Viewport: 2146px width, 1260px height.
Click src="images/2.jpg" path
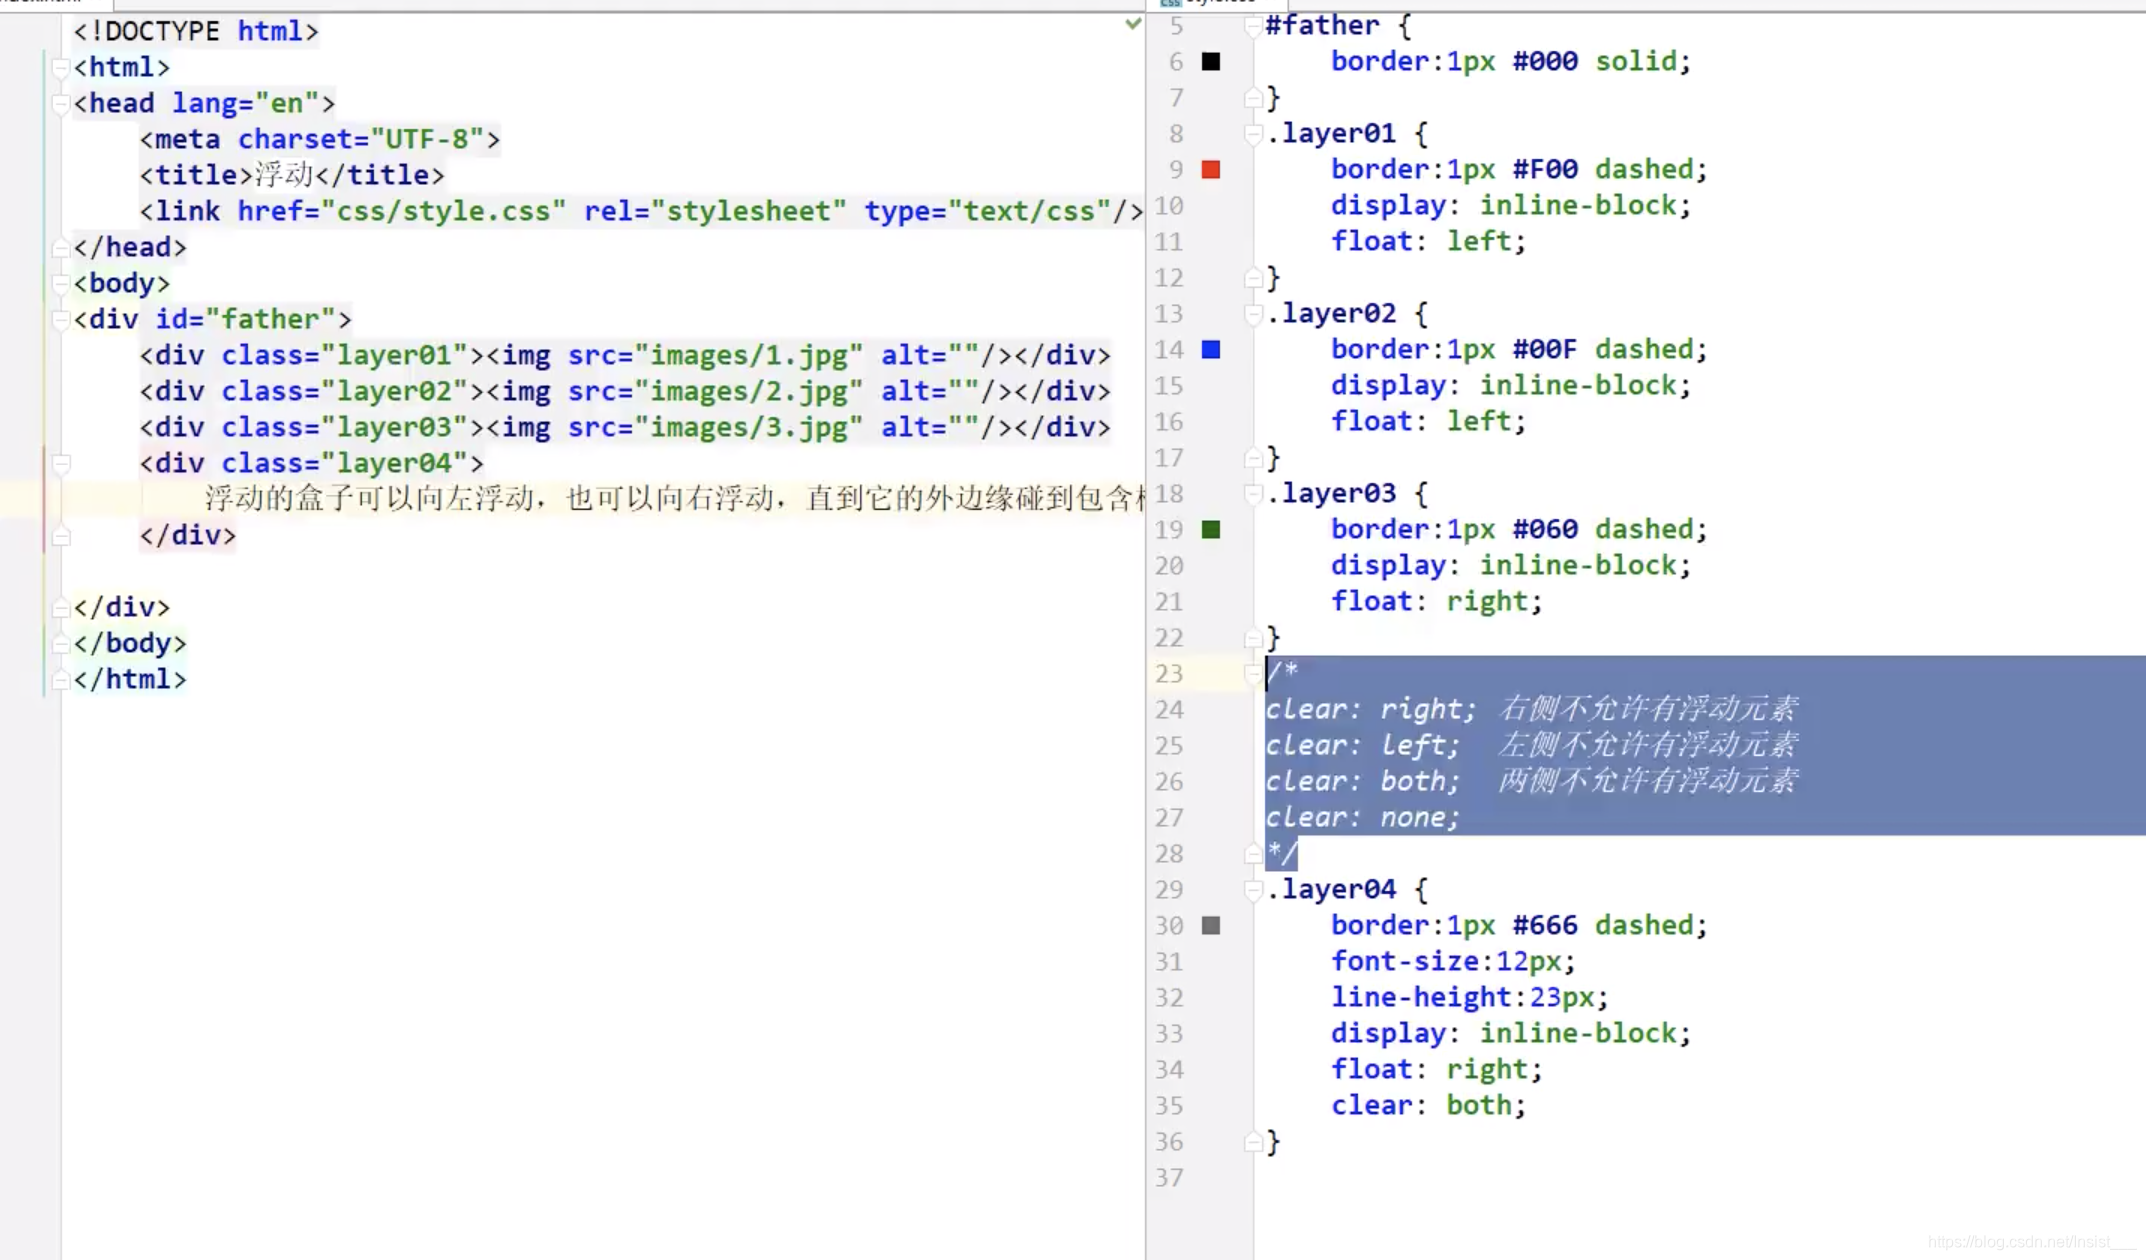pos(715,392)
